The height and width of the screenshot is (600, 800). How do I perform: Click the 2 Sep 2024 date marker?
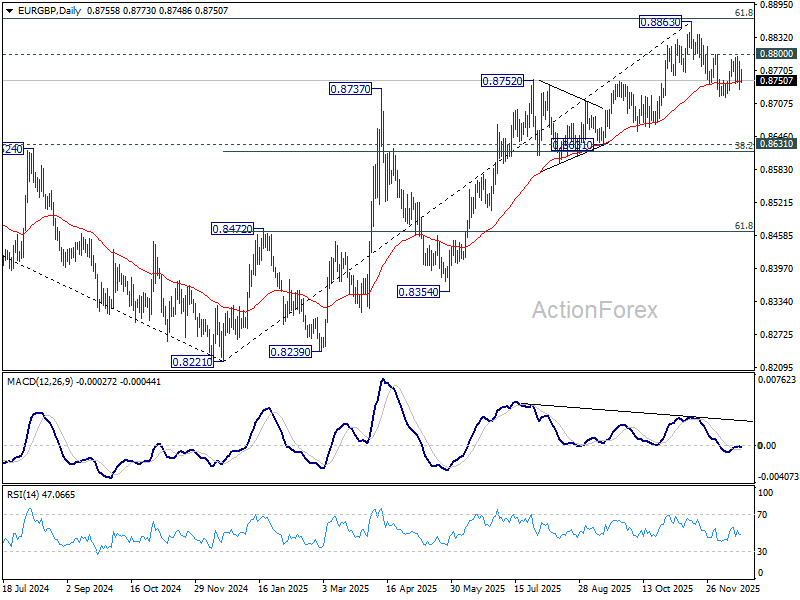coord(90,589)
